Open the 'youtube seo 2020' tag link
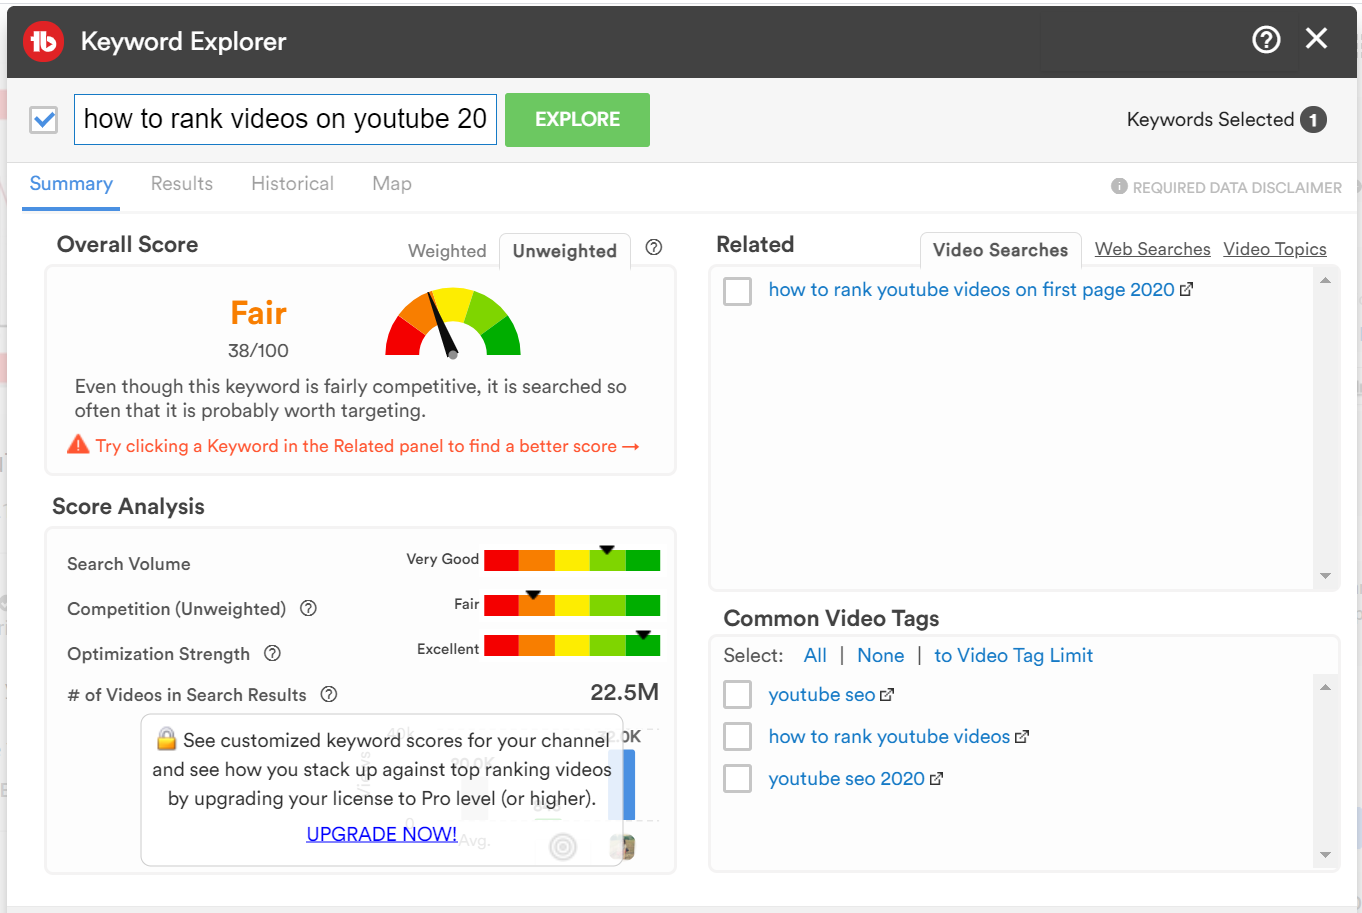The height and width of the screenshot is (913, 1362). point(846,779)
